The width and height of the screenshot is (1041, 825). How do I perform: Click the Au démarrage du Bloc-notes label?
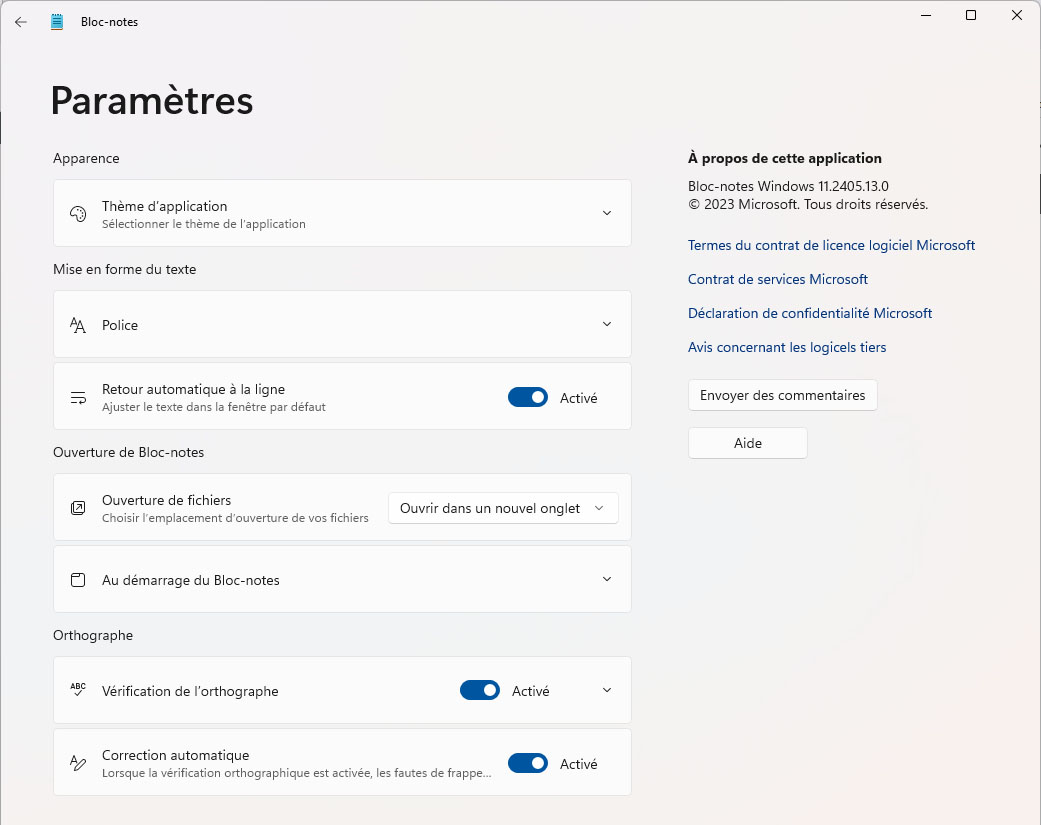tap(191, 580)
